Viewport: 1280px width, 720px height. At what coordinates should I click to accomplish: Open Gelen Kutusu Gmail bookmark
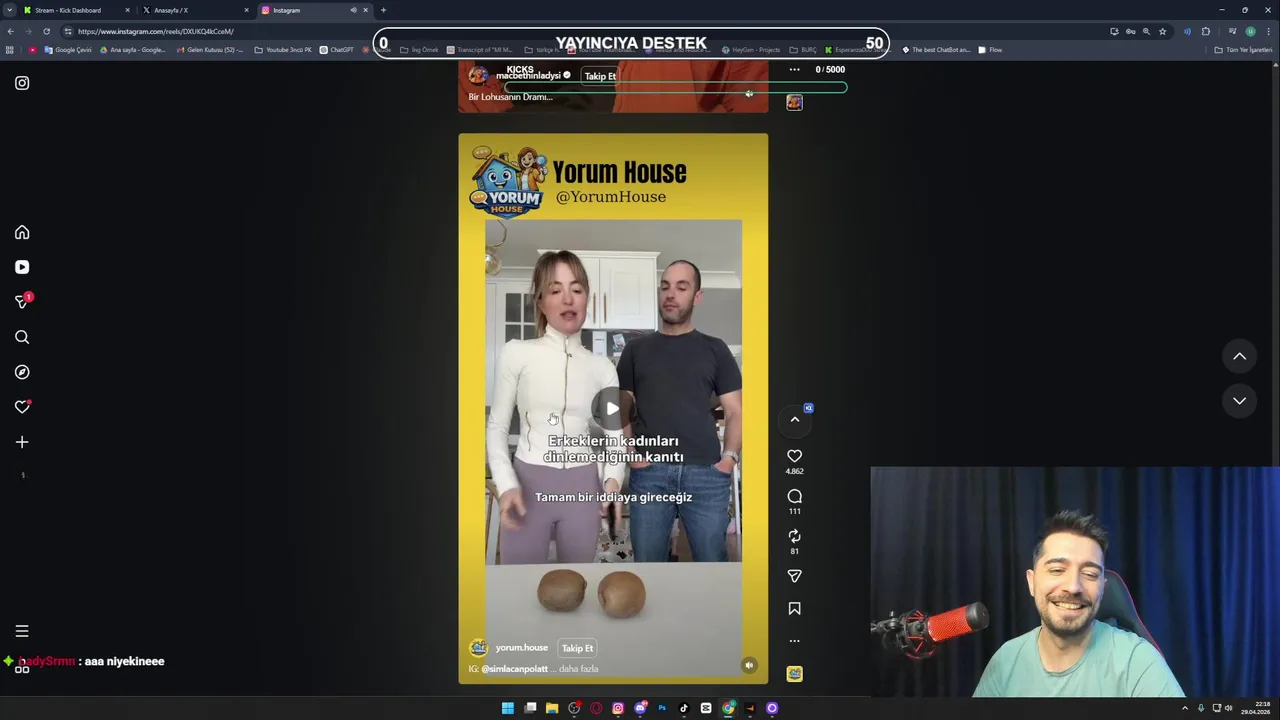click(x=210, y=50)
